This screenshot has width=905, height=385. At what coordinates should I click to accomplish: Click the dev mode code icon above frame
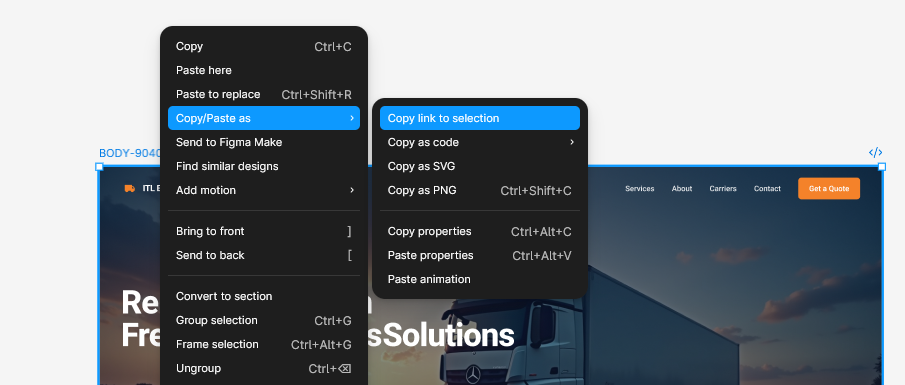tap(875, 152)
